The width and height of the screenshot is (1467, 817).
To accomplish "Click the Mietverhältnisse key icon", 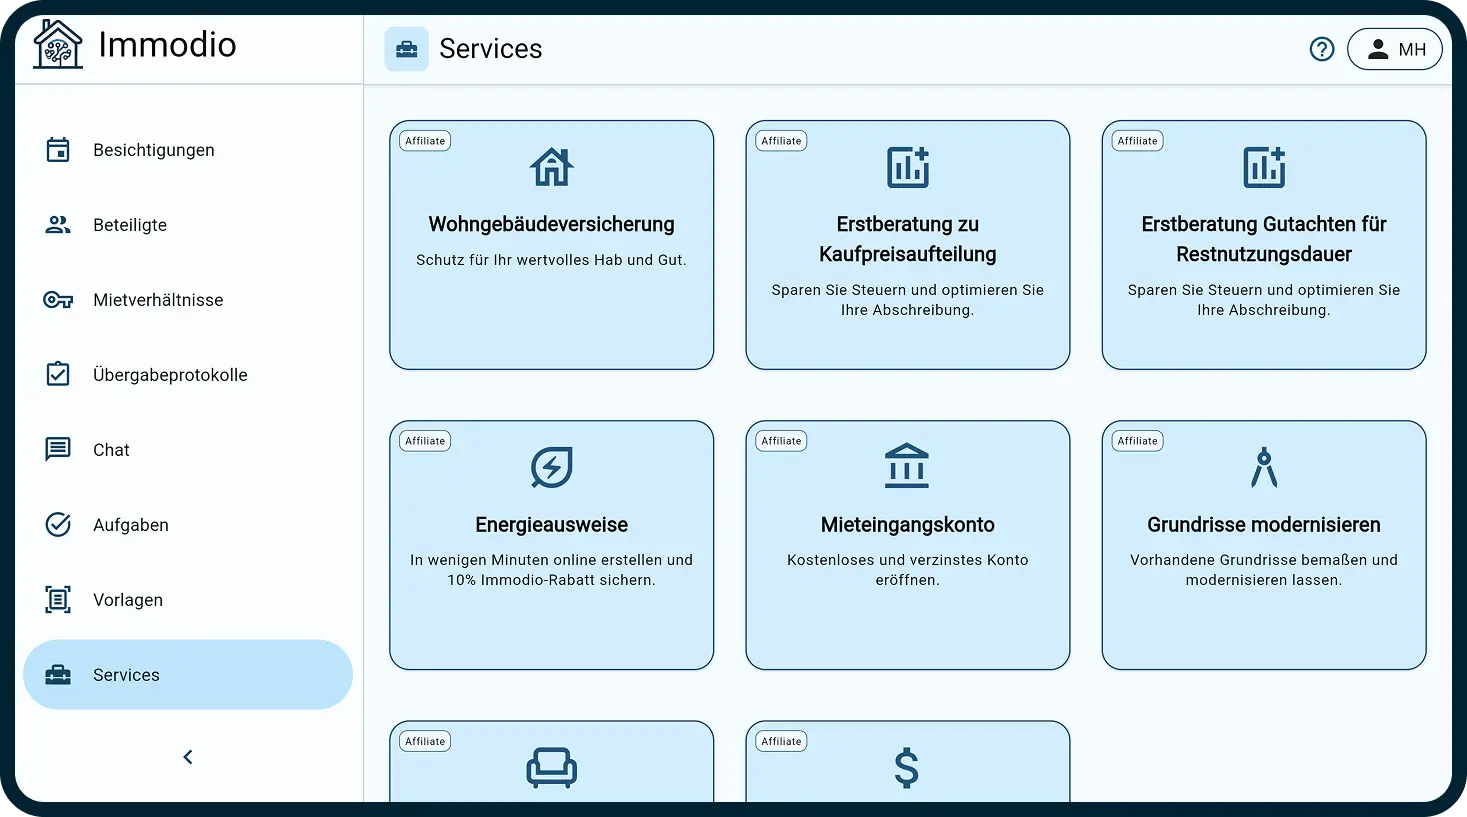I will tap(58, 300).
